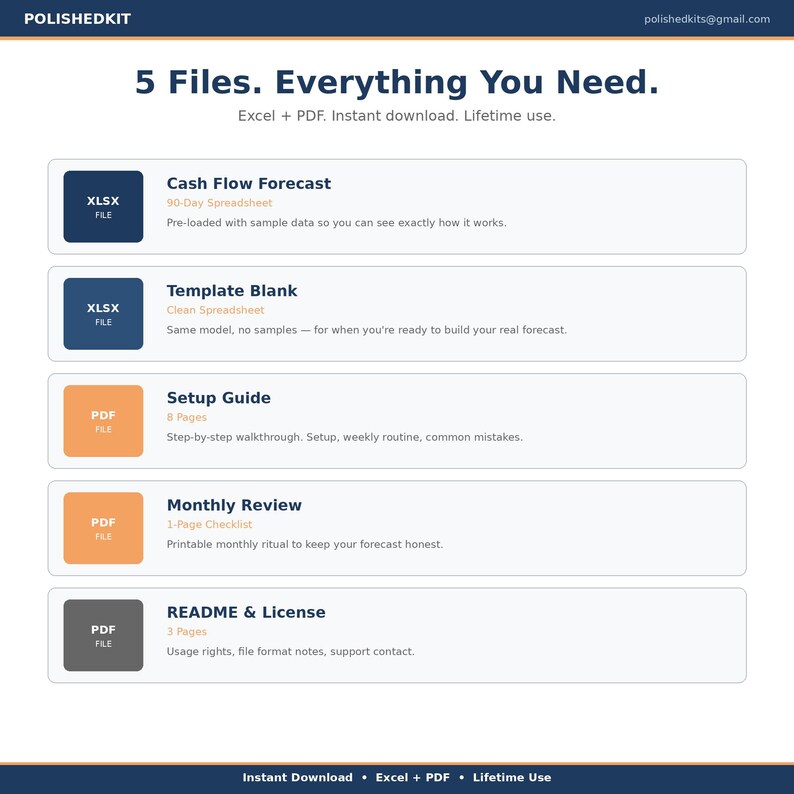The width and height of the screenshot is (794, 794).
Task: Click the description starting 'Same model, no samples'
Action: click(367, 330)
